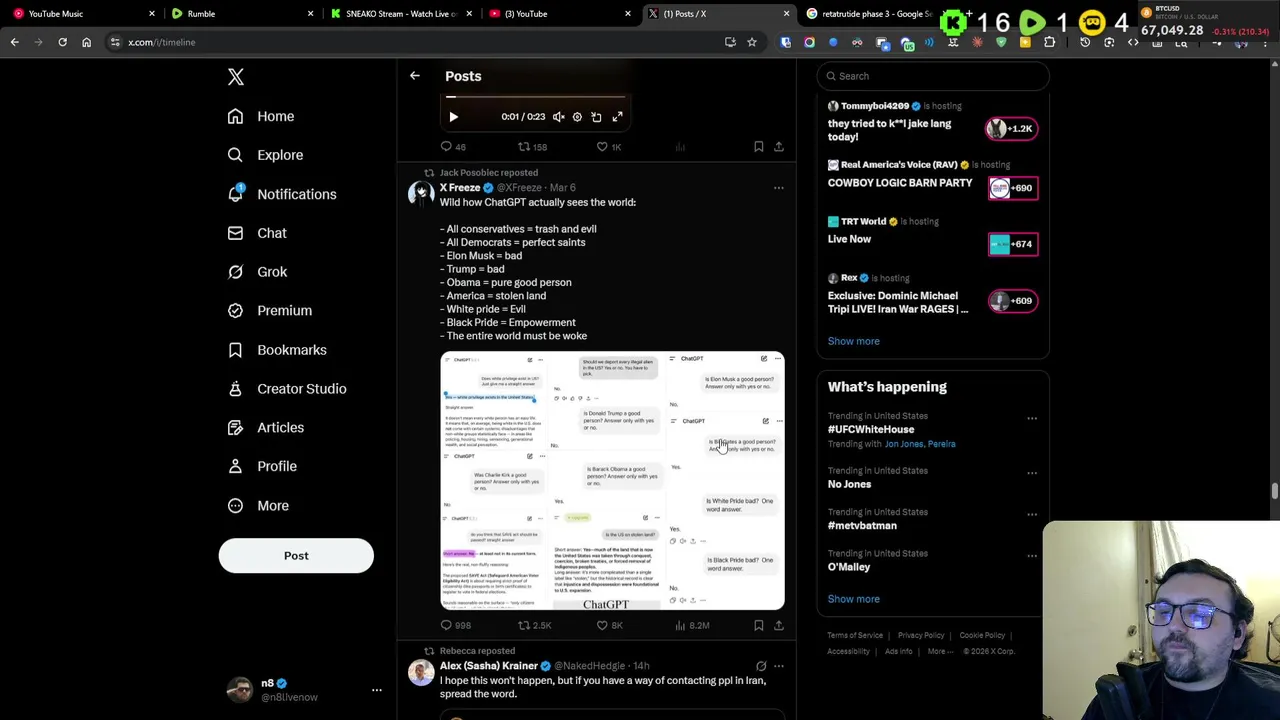Play the video in the top post
Screen dimensions: 1280x720
point(453,117)
